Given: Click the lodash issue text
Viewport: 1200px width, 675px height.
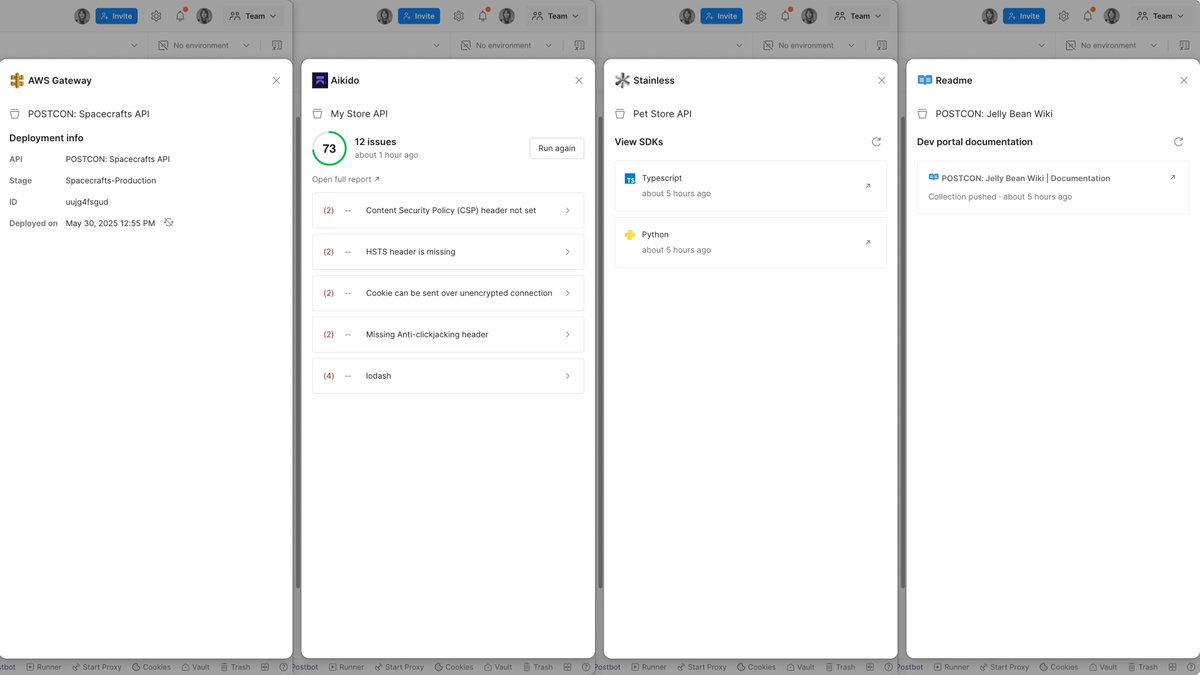Looking at the screenshot, I should [x=378, y=376].
